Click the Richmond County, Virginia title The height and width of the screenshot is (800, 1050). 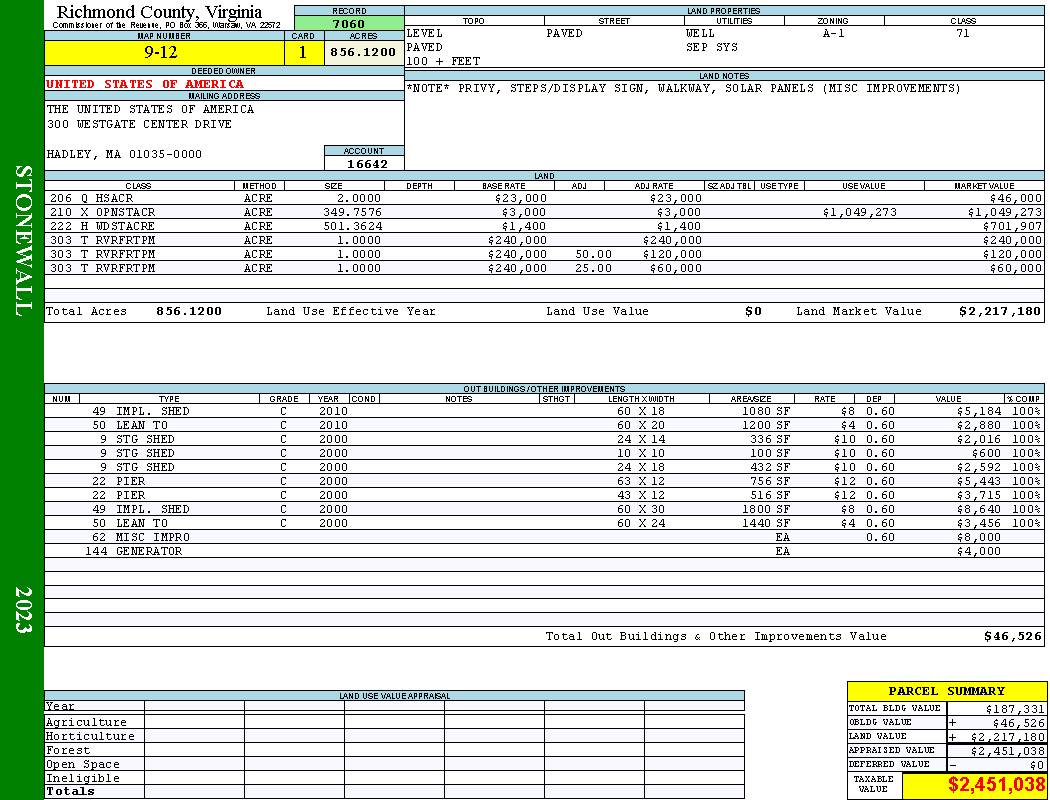click(x=159, y=12)
